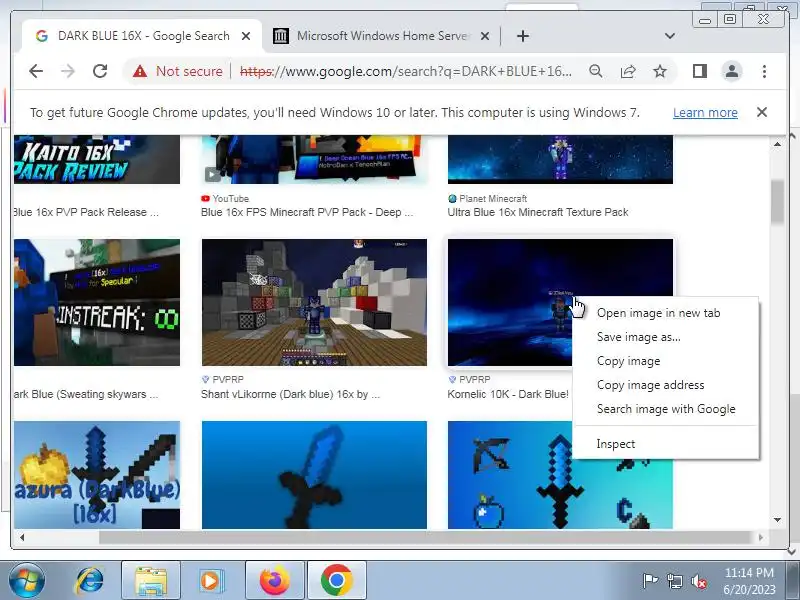Open Windows Explorer folder in taskbar

(151, 581)
